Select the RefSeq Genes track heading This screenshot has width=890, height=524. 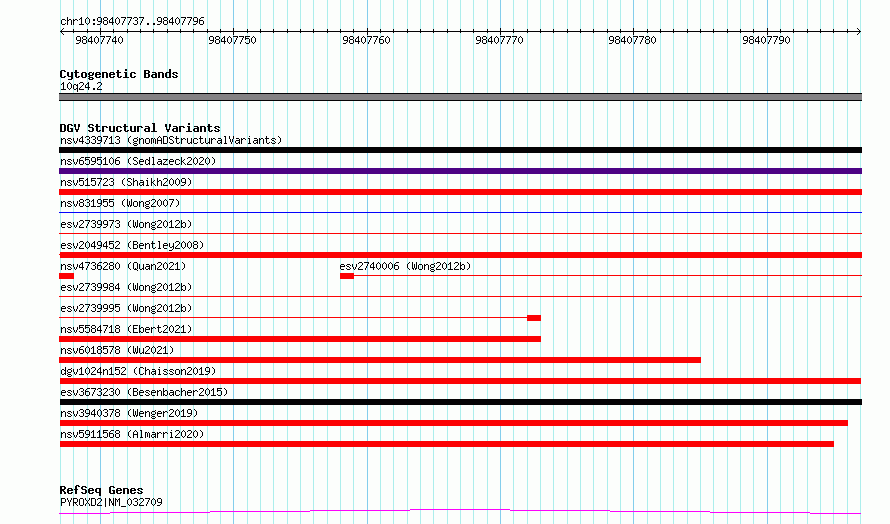pyautogui.click(x=101, y=491)
